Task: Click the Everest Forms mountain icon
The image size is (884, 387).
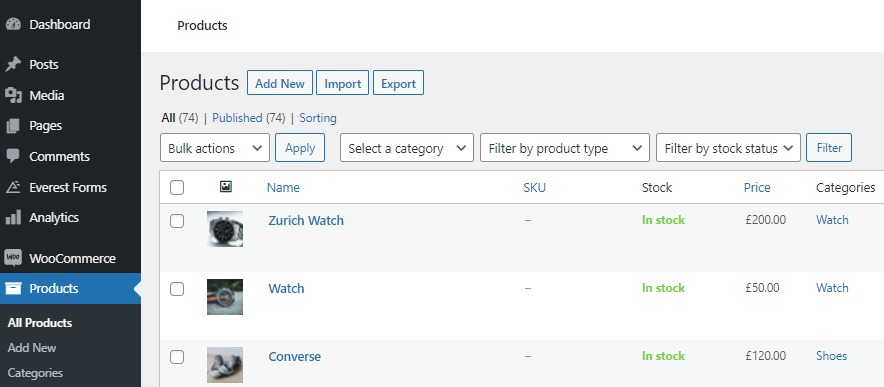Action: coord(13,187)
